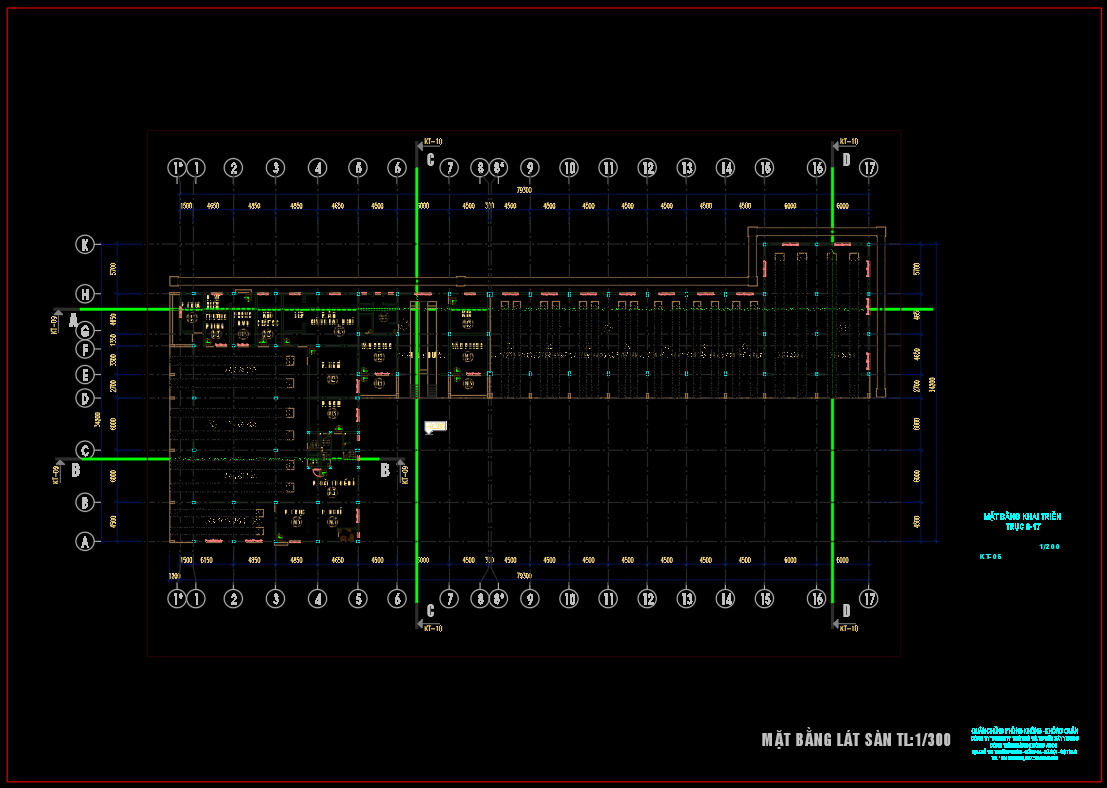The image size is (1107, 788).
Task: Click bottom-row grid bubble 13
Action: pos(686,599)
